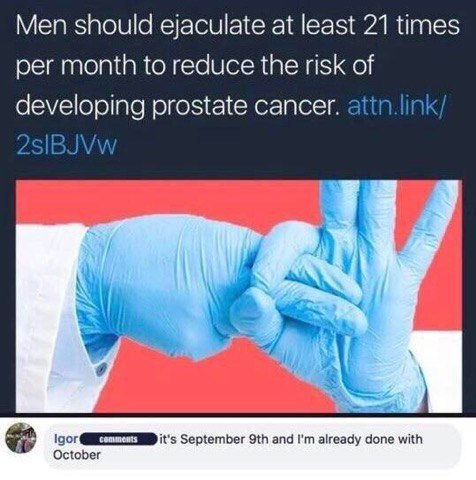Select Igor's comment bubble

pos(253,446)
